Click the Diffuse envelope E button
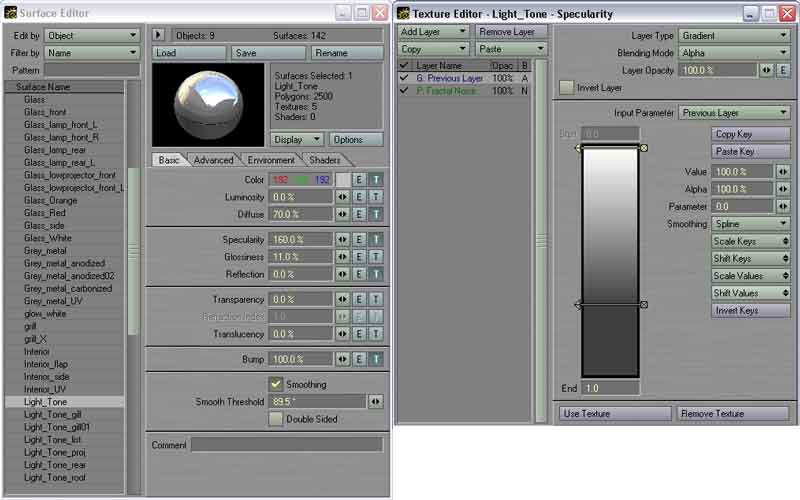Image resolution: width=800 pixels, height=500 pixels. 359,214
